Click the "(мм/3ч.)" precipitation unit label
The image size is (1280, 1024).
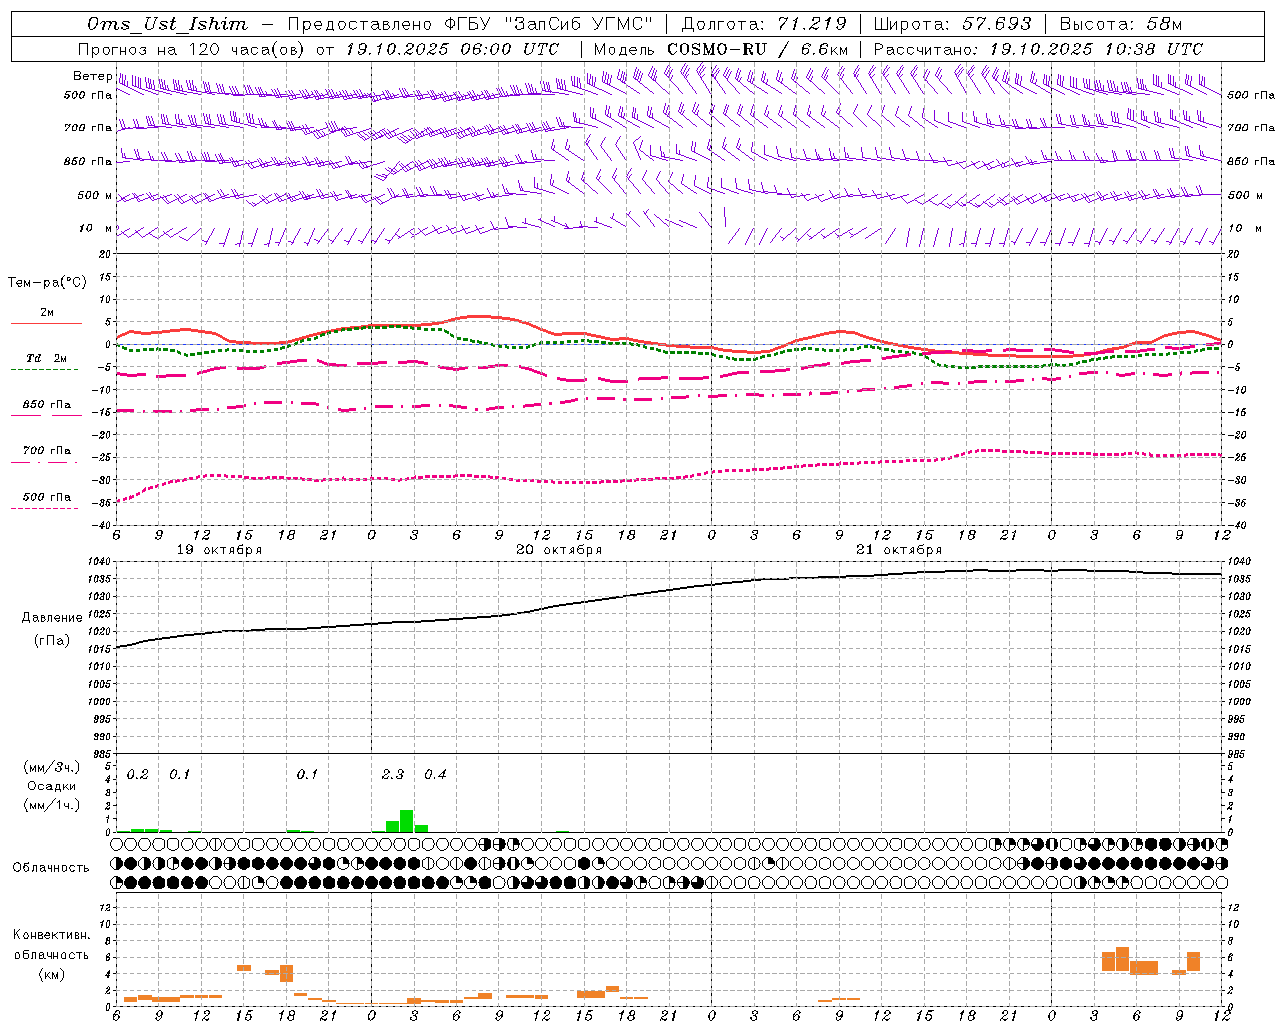pos(52,768)
